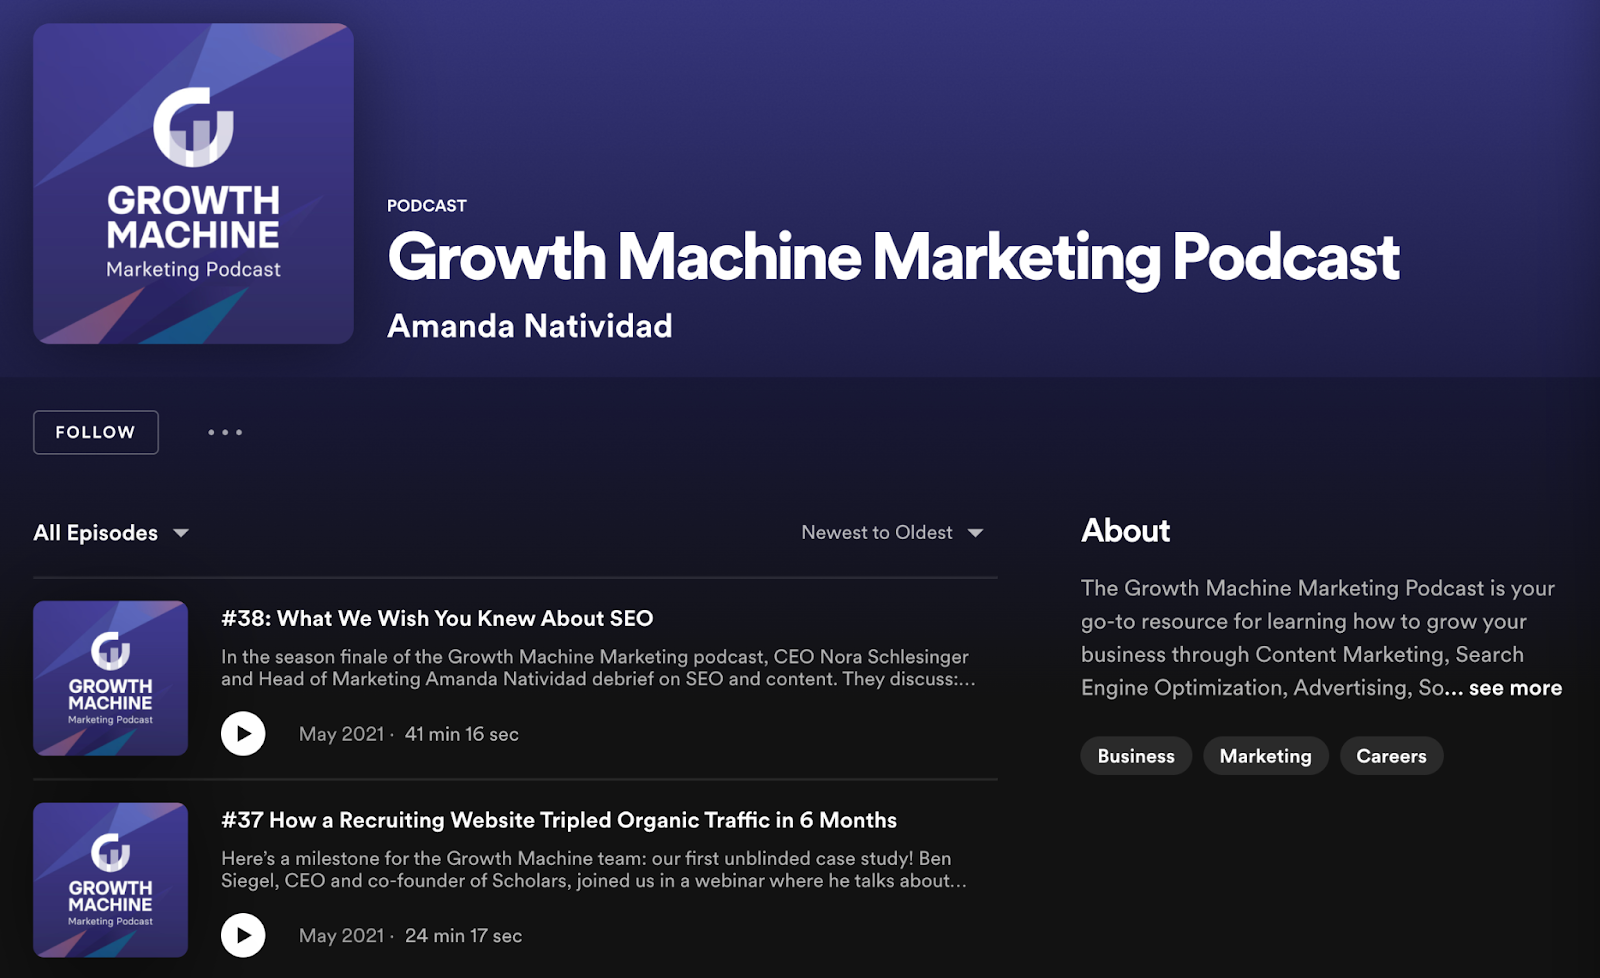
Task: Open the episode #38 cover thumbnail
Action: pyautogui.click(x=111, y=678)
